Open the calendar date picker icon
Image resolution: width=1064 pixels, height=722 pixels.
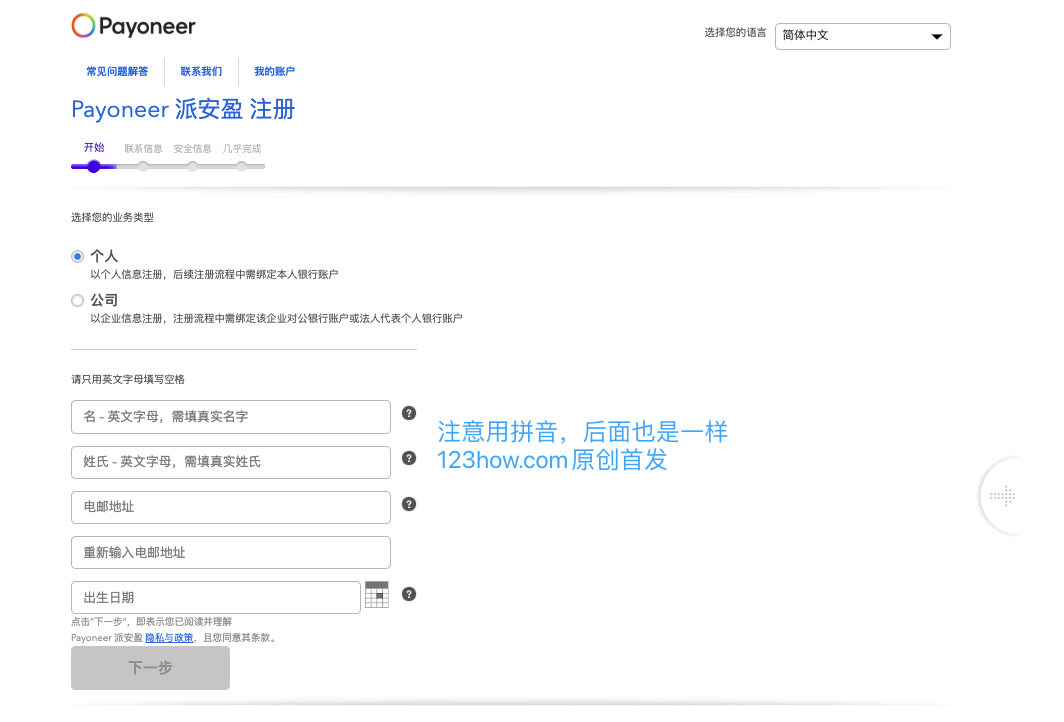pyautogui.click(x=377, y=595)
